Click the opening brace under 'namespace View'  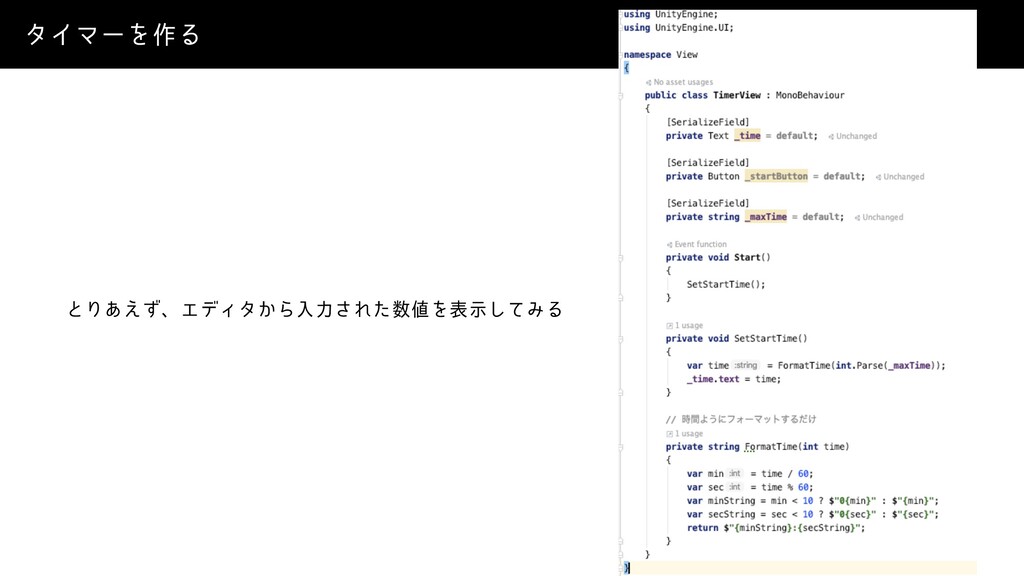click(626, 68)
